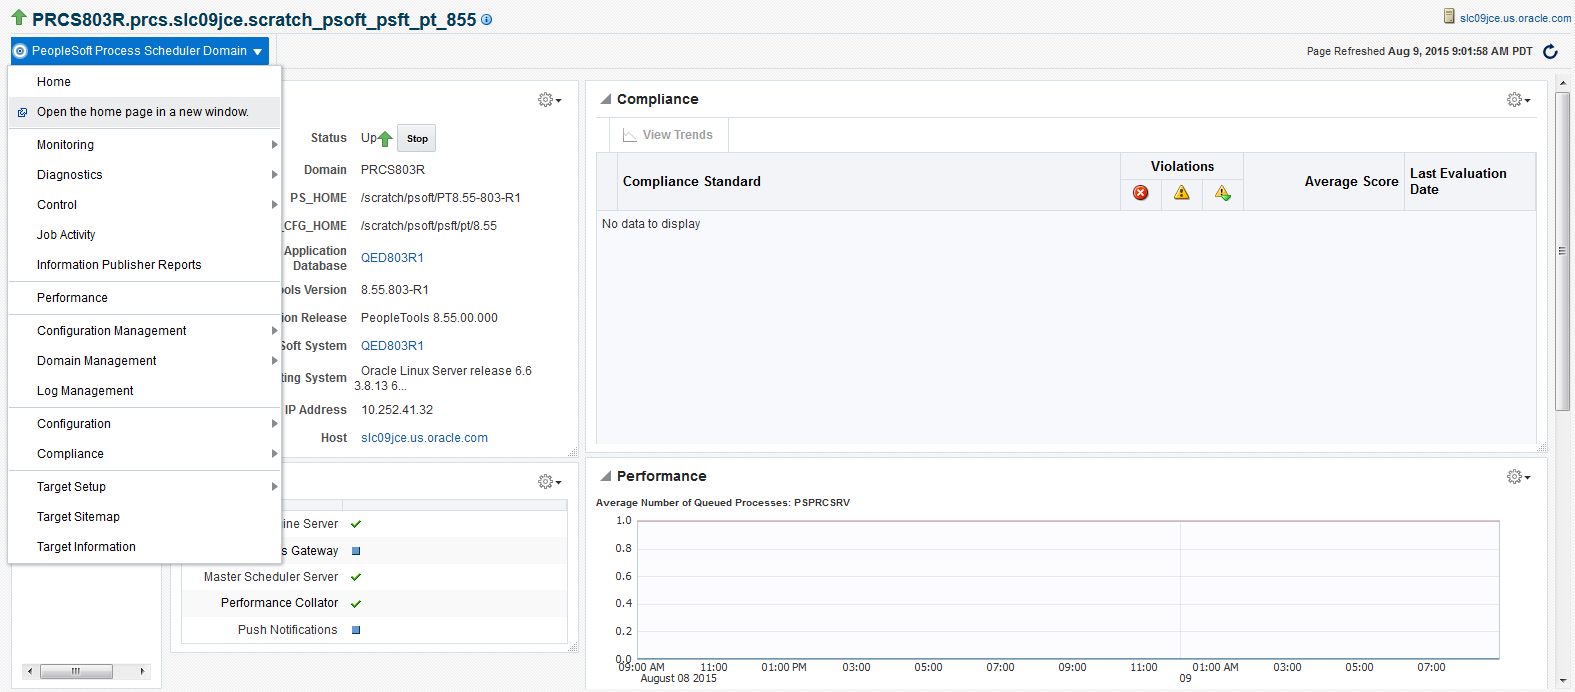The height and width of the screenshot is (692, 1575).
Task: Click the No data to display text
Action: pyautogui.click(x=651, y=224)
